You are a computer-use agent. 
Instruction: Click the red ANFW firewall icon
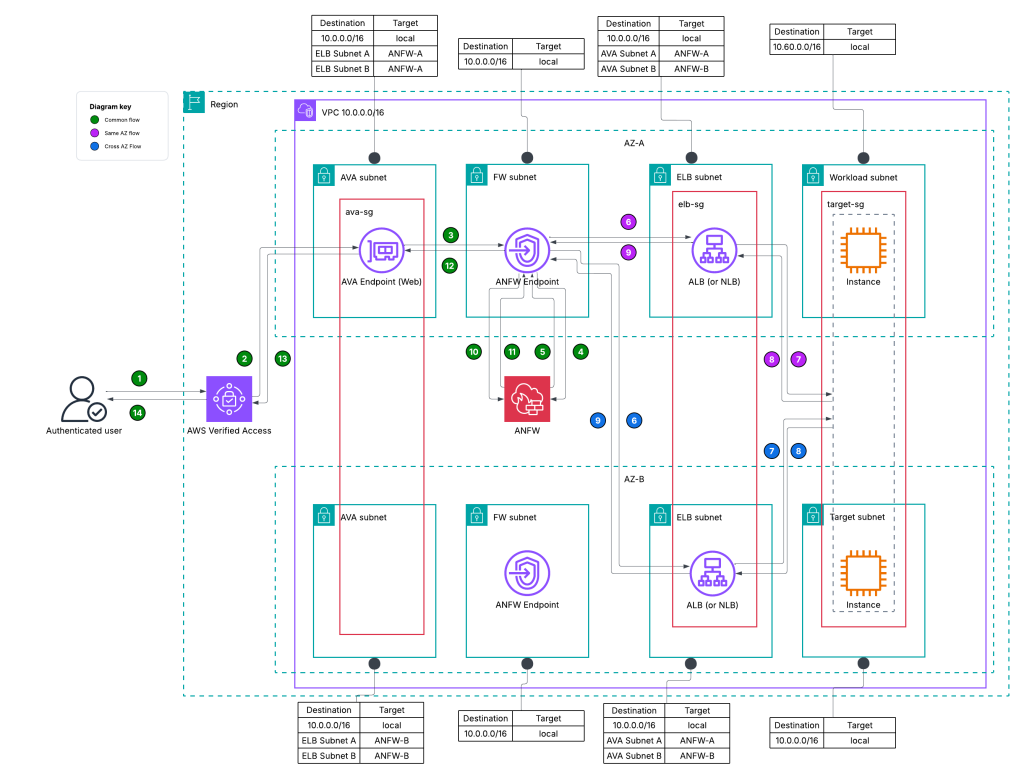click(x=527, y=399)
